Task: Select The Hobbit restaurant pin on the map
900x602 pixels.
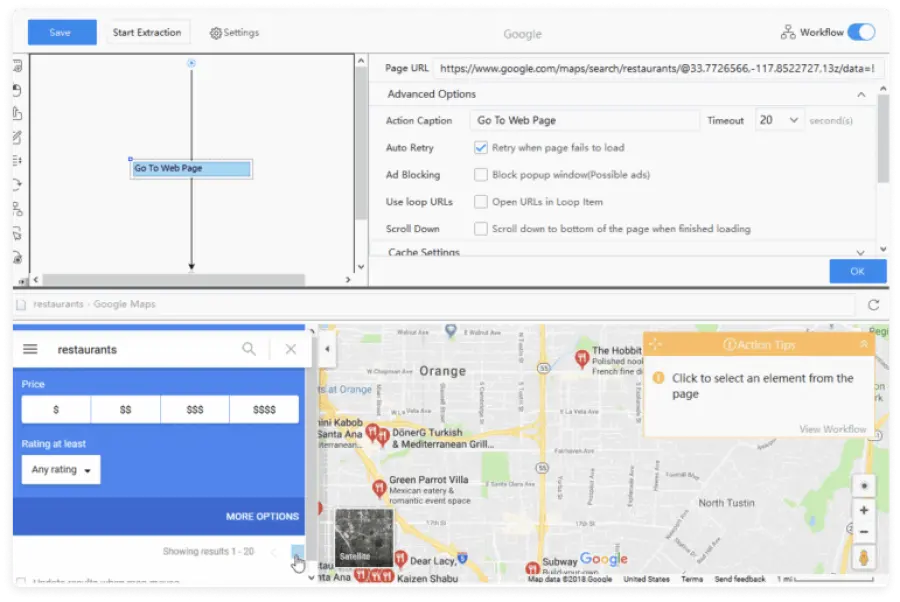Action: [582, 359]
